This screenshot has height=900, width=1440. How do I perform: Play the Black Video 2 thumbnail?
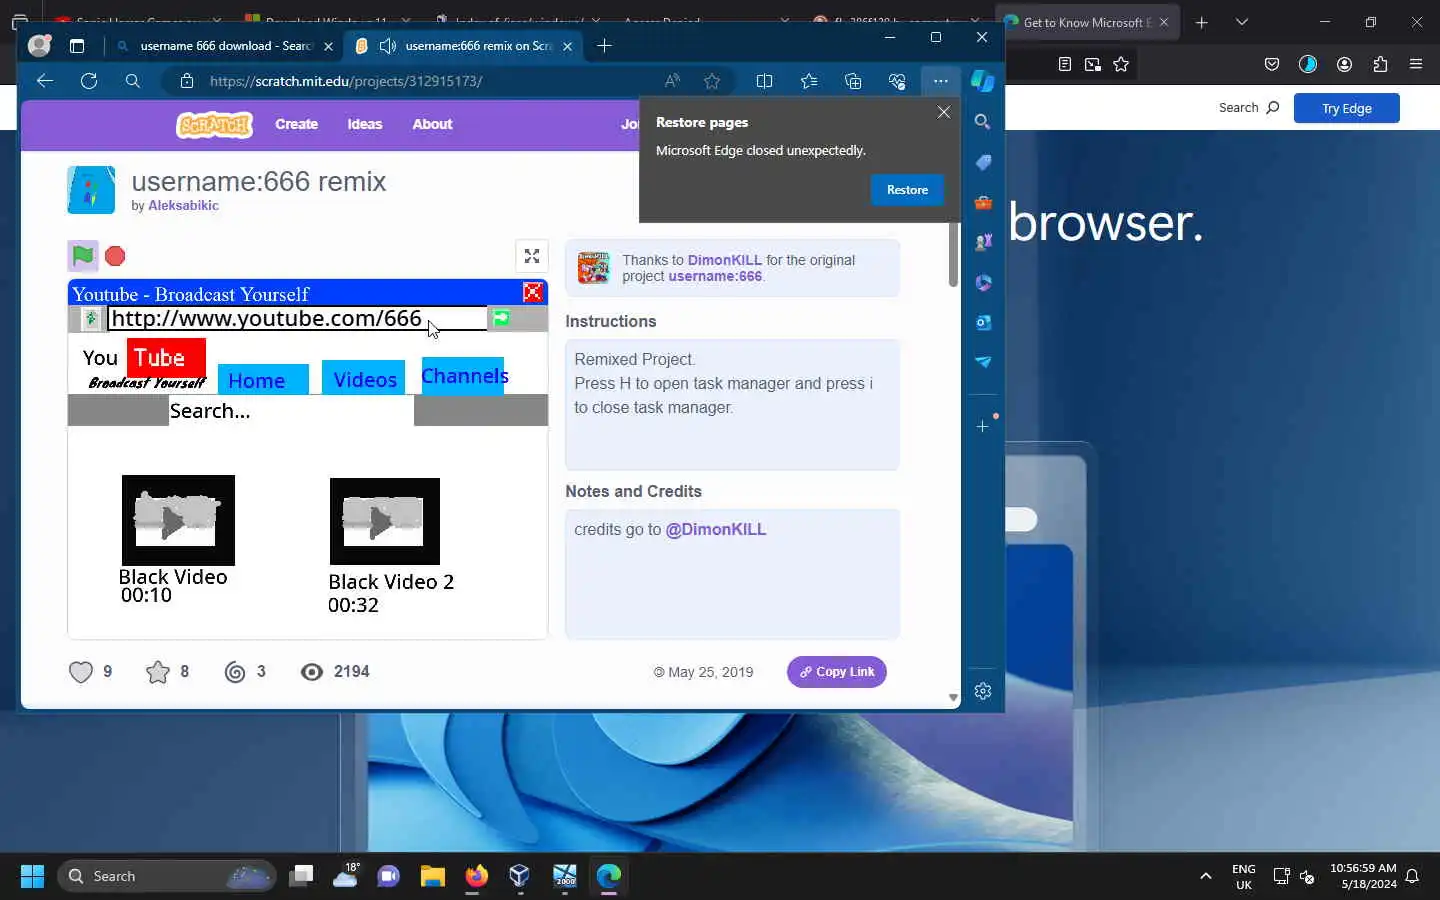(385, 521)
